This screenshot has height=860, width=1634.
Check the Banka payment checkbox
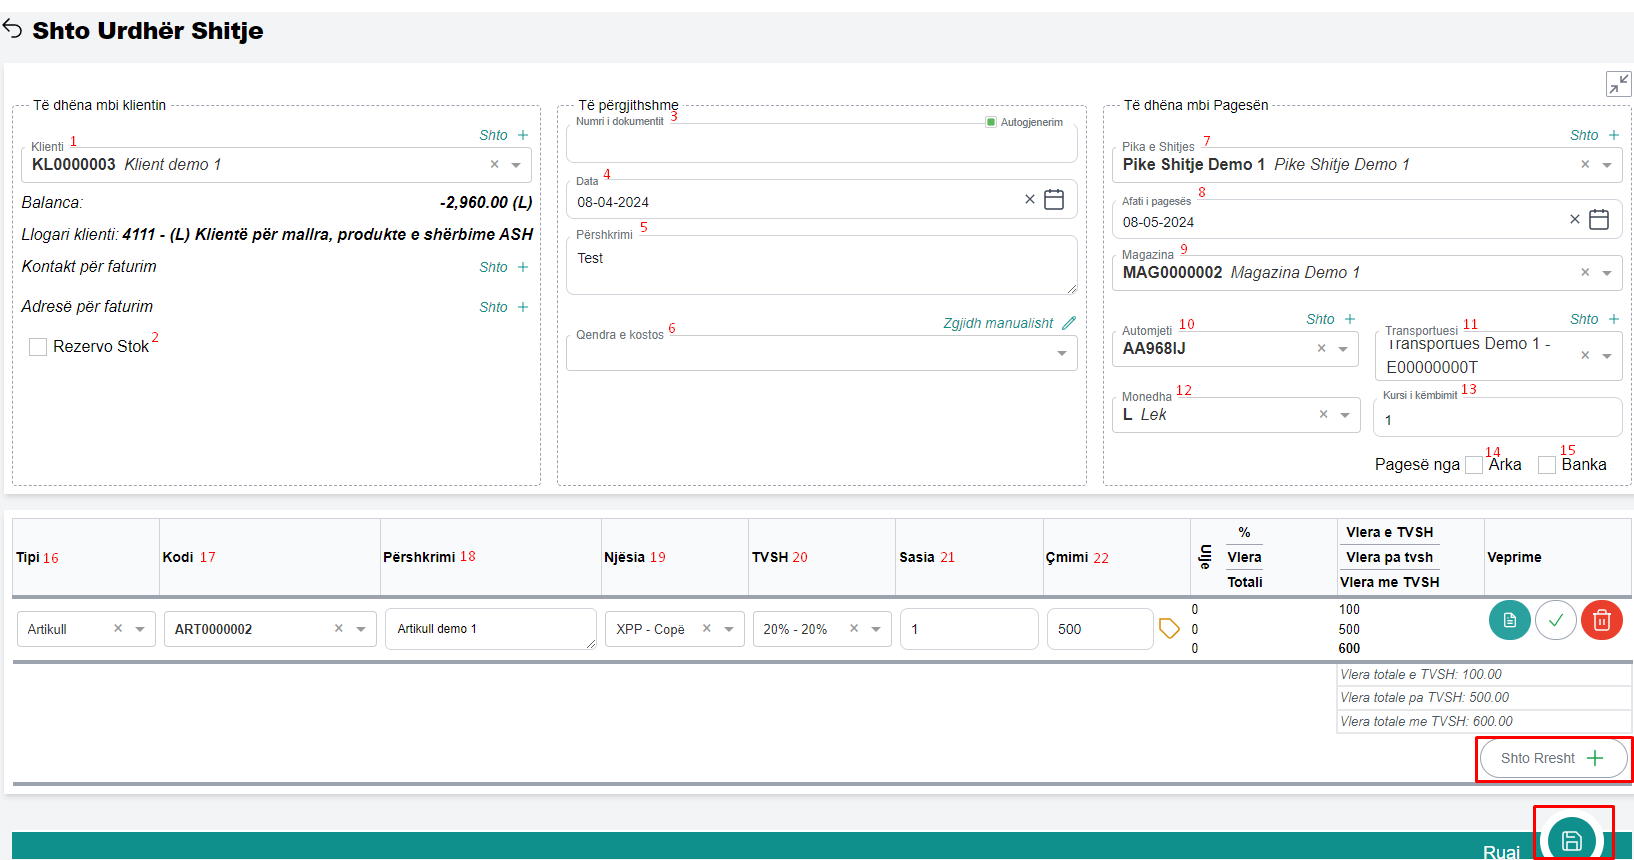[x=1547, y=465]
